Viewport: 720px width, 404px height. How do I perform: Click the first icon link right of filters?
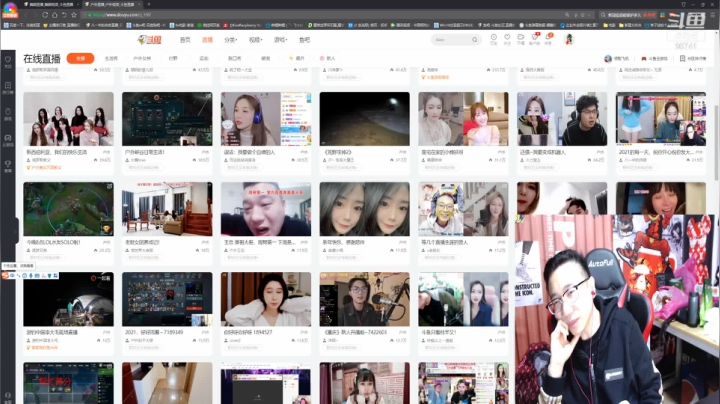[x=617, y=58]
